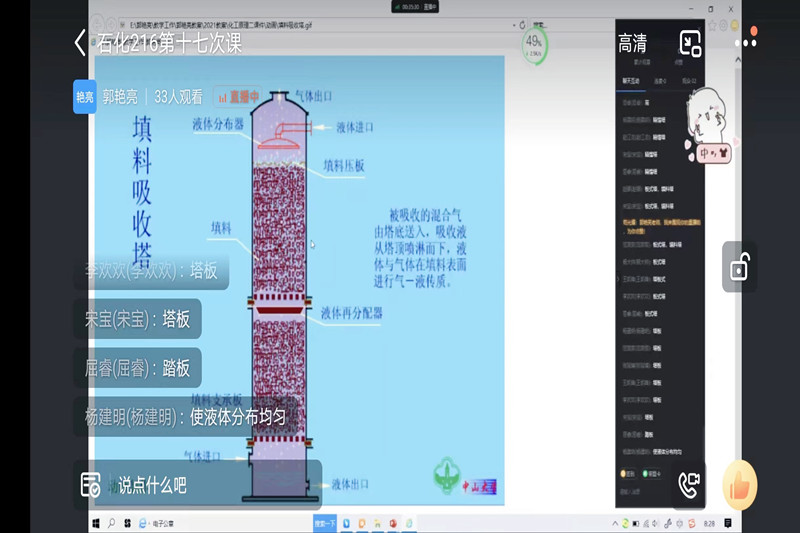Click the 艳亮 host avatar badge

pyautogui.click(x=85, y=97)
